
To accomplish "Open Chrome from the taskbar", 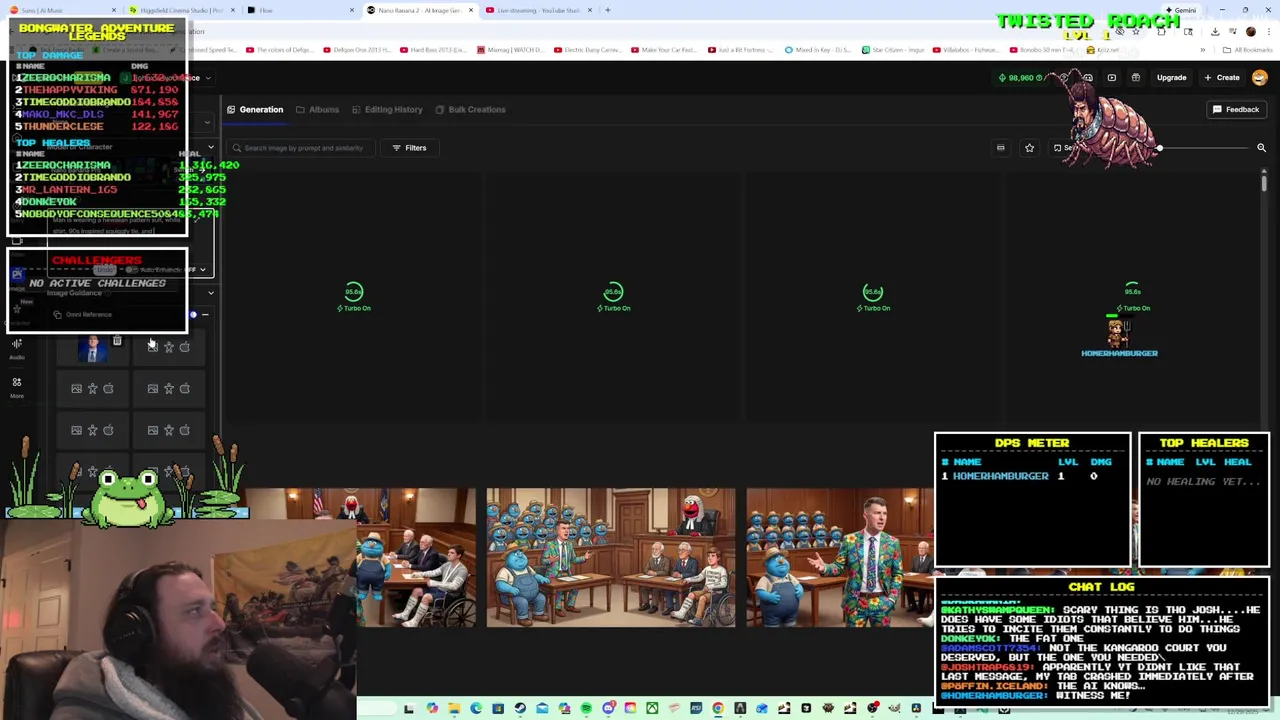I will click(718, 708).
